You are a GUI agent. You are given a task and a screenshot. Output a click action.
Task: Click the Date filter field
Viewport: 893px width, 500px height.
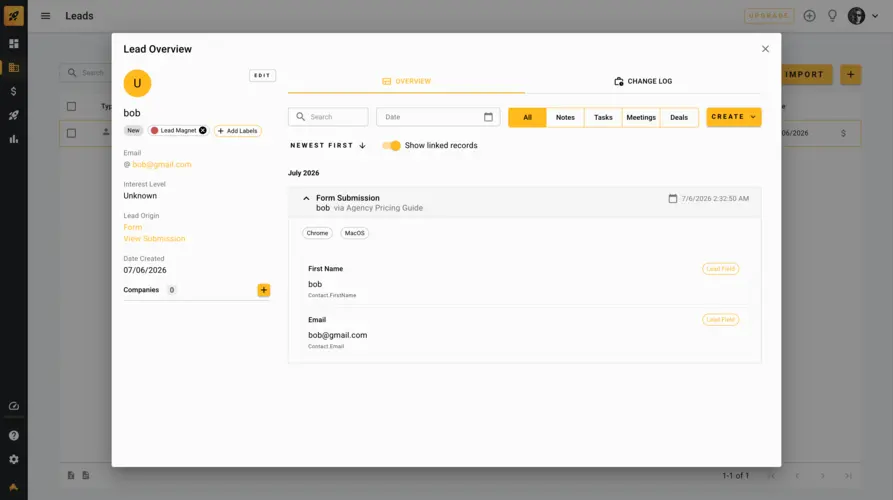438,117
